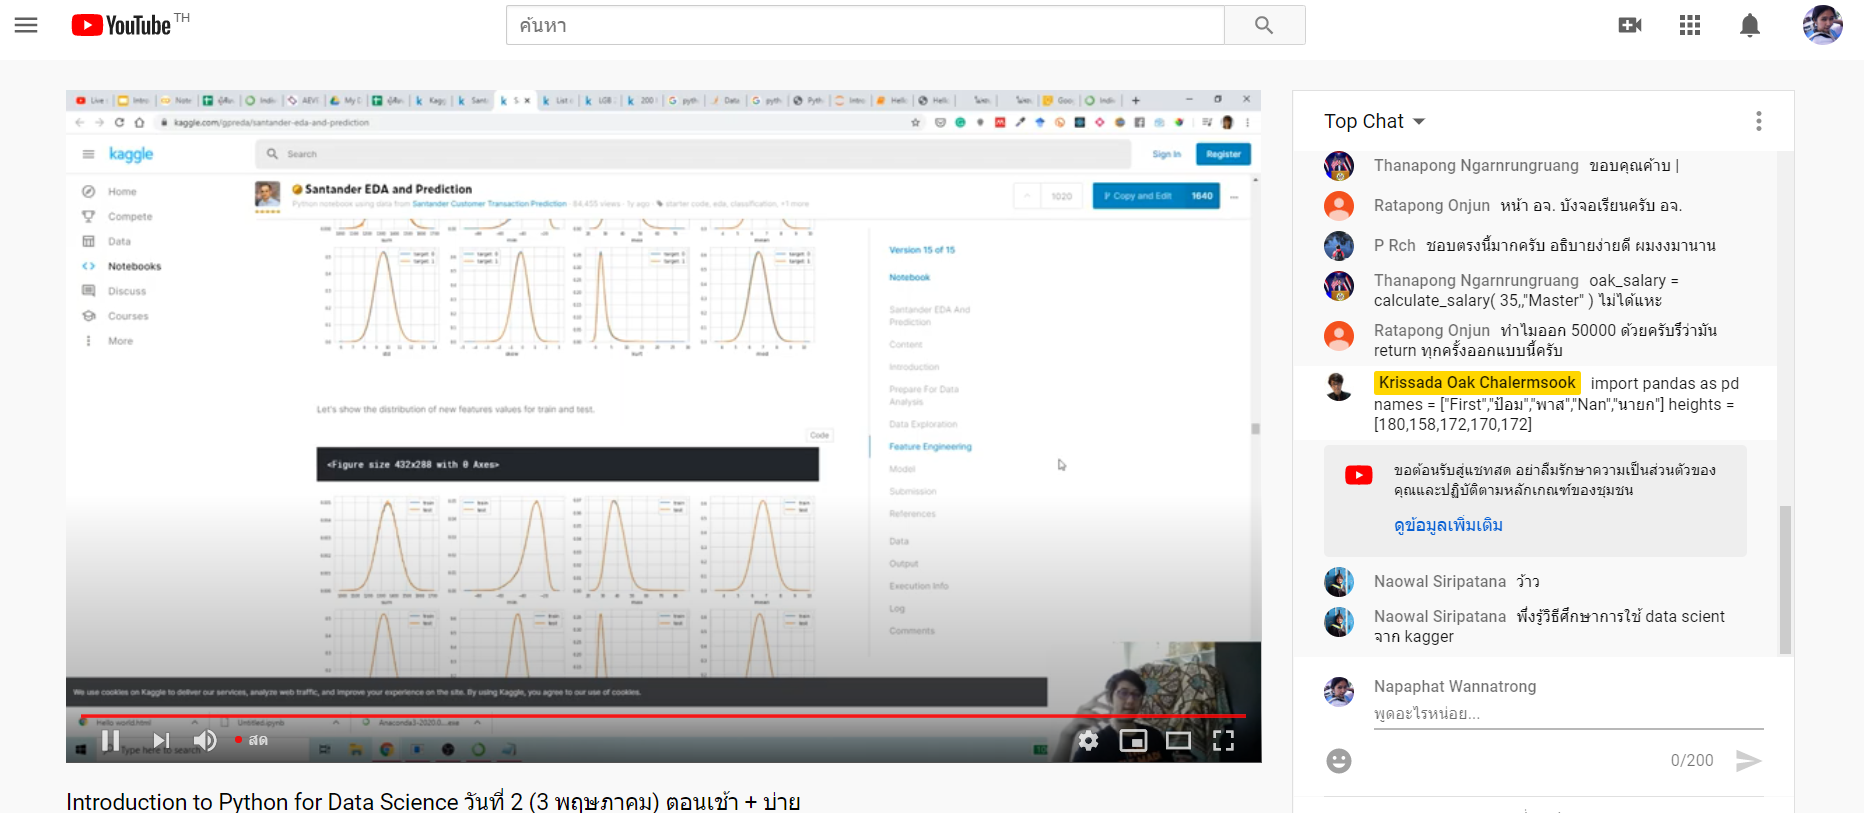Mute the video using the speaker icon
Image resolution: width=1864 pixels, height=813 pixels.
tap(205, 740)
